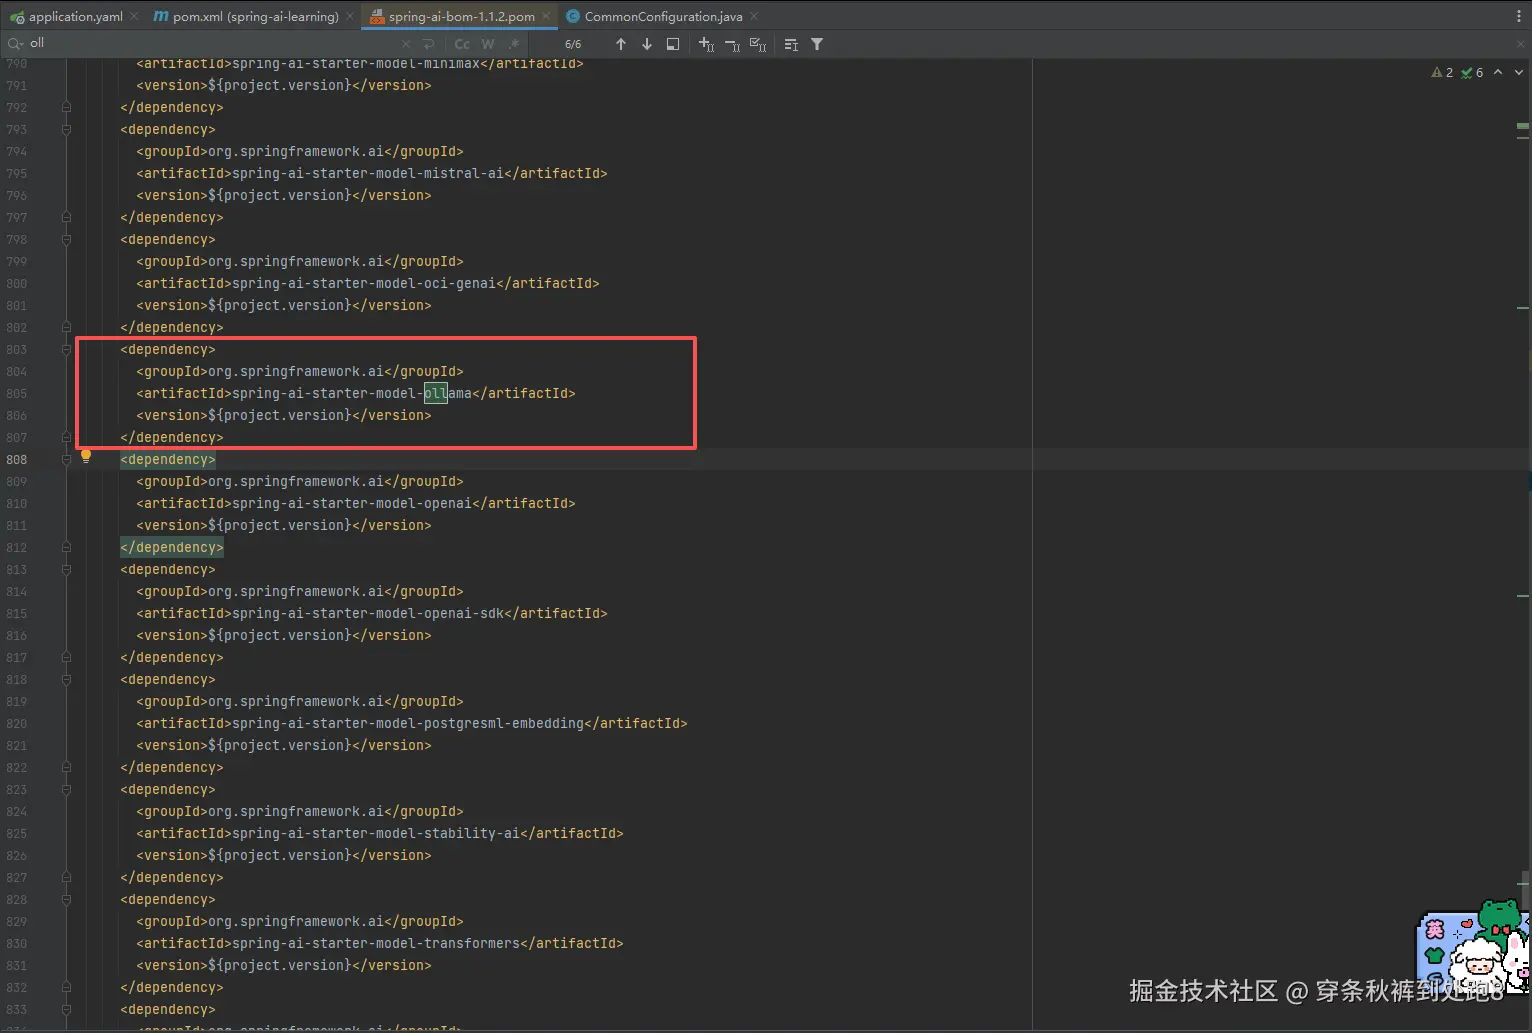Collapse dependency fold at line 803

(x=66, y=349)
